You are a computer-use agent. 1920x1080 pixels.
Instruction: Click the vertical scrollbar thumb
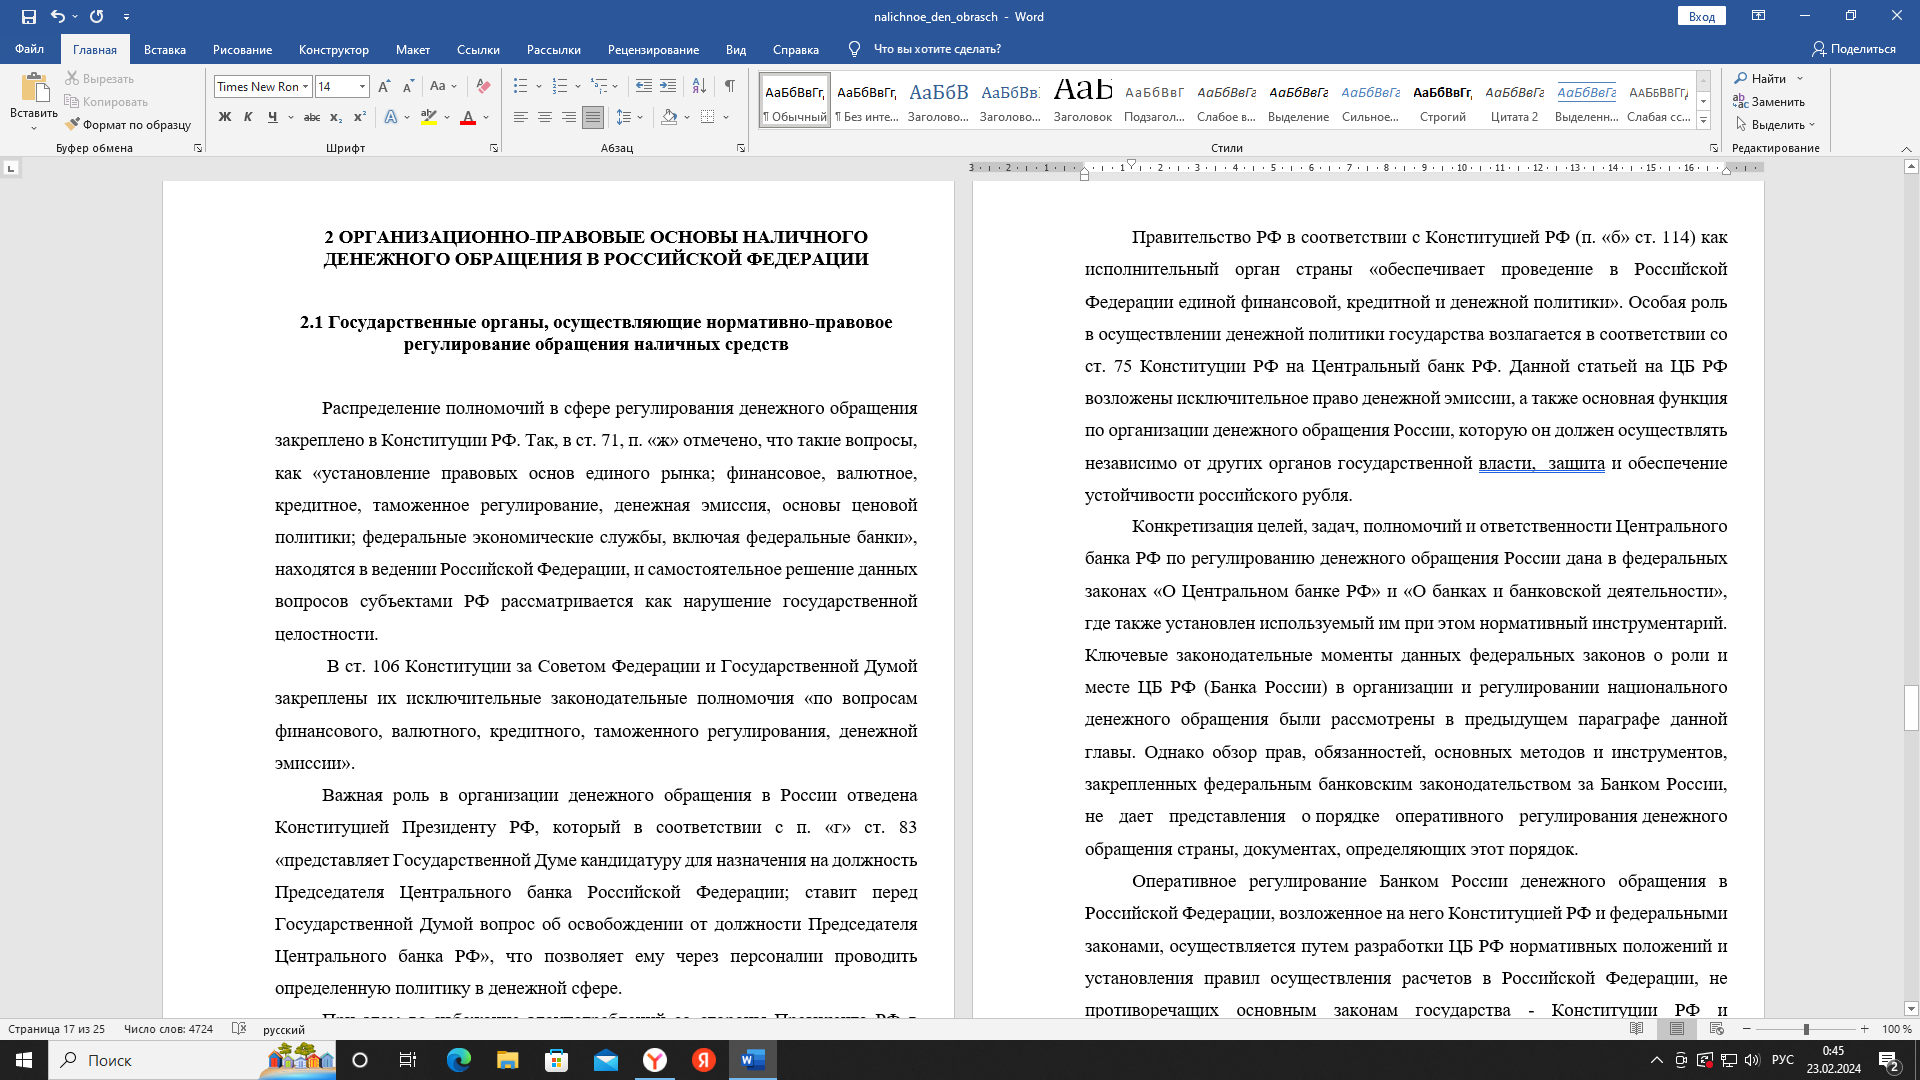coord(1912,708)
